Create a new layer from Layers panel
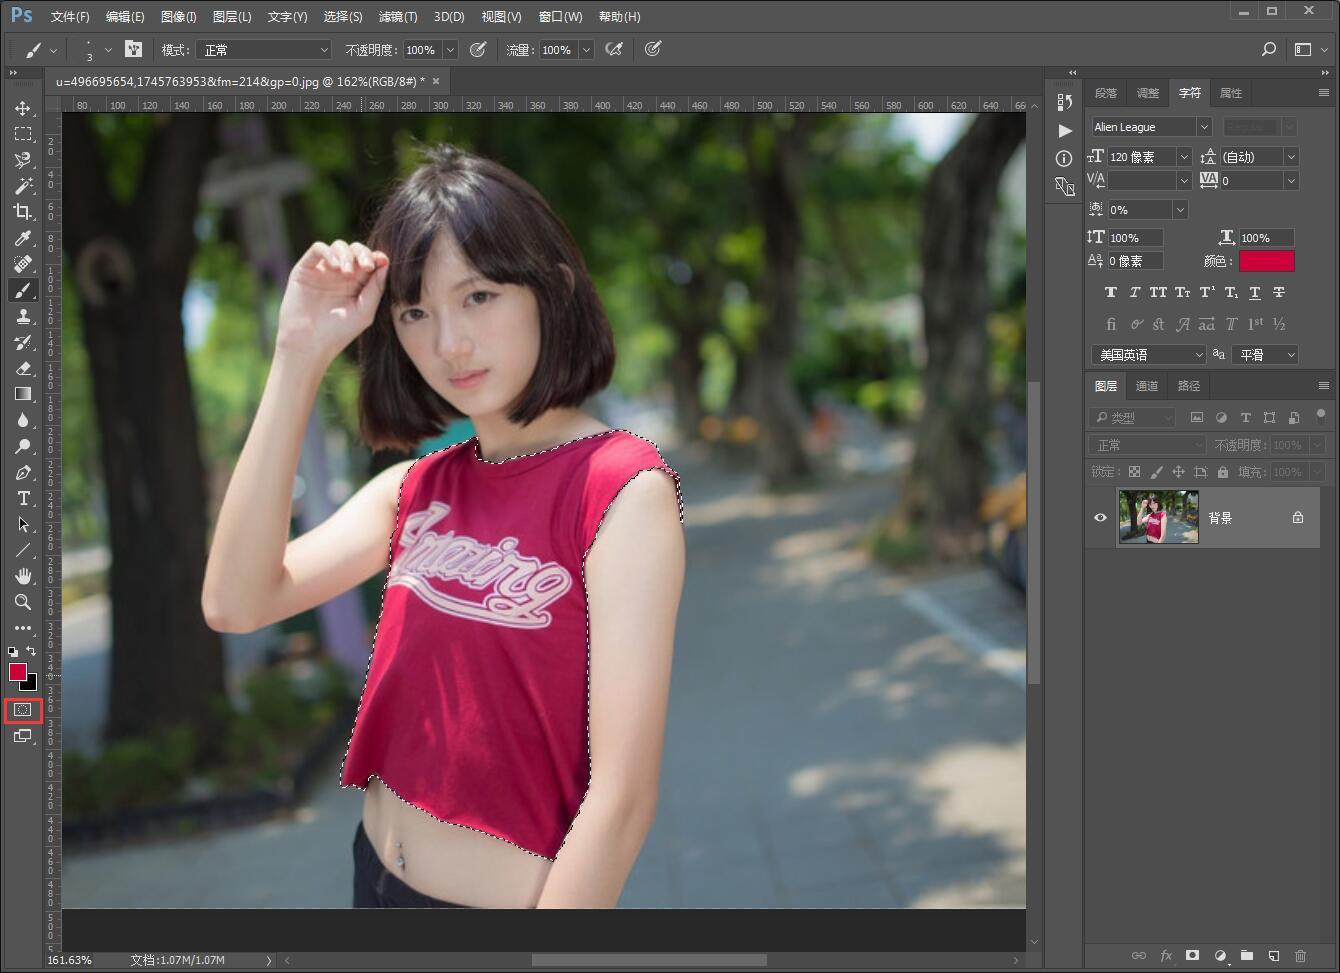Image resolution: width=1340 pixels, height=973 pixels. click(1273, 956)
